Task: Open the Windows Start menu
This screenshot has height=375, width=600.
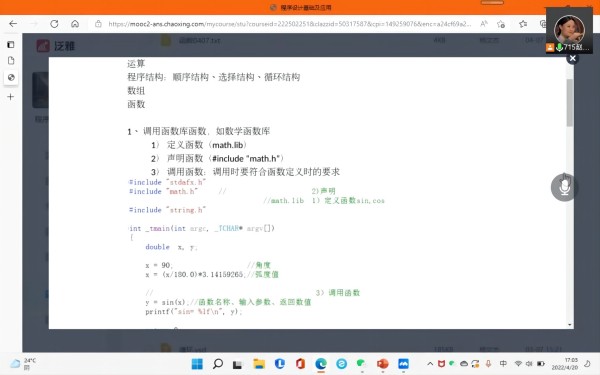Action: point(197,364)
